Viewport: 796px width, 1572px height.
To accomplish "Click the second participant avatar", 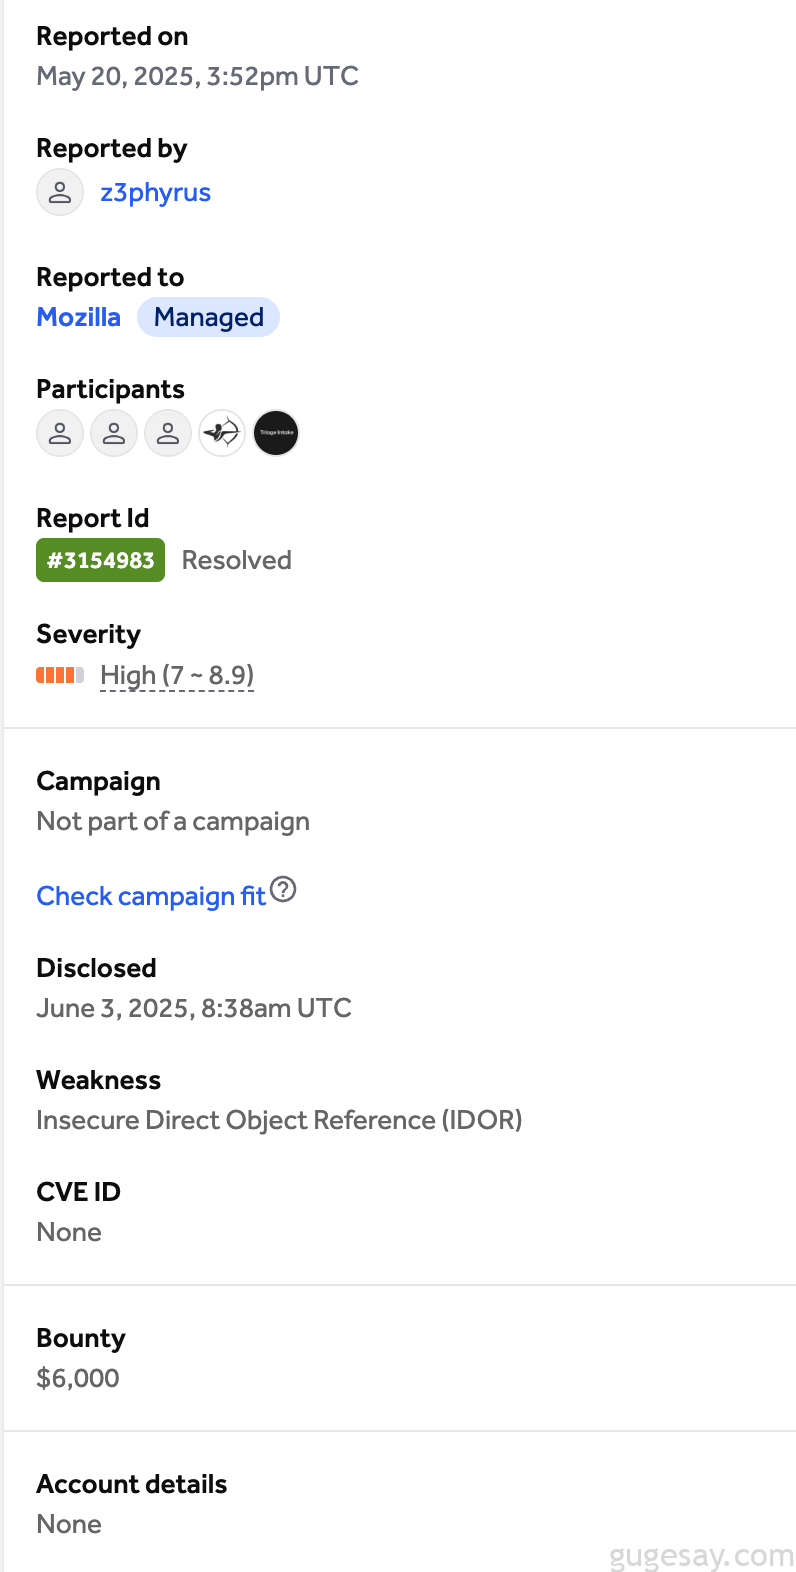I will tap(114, 434).
